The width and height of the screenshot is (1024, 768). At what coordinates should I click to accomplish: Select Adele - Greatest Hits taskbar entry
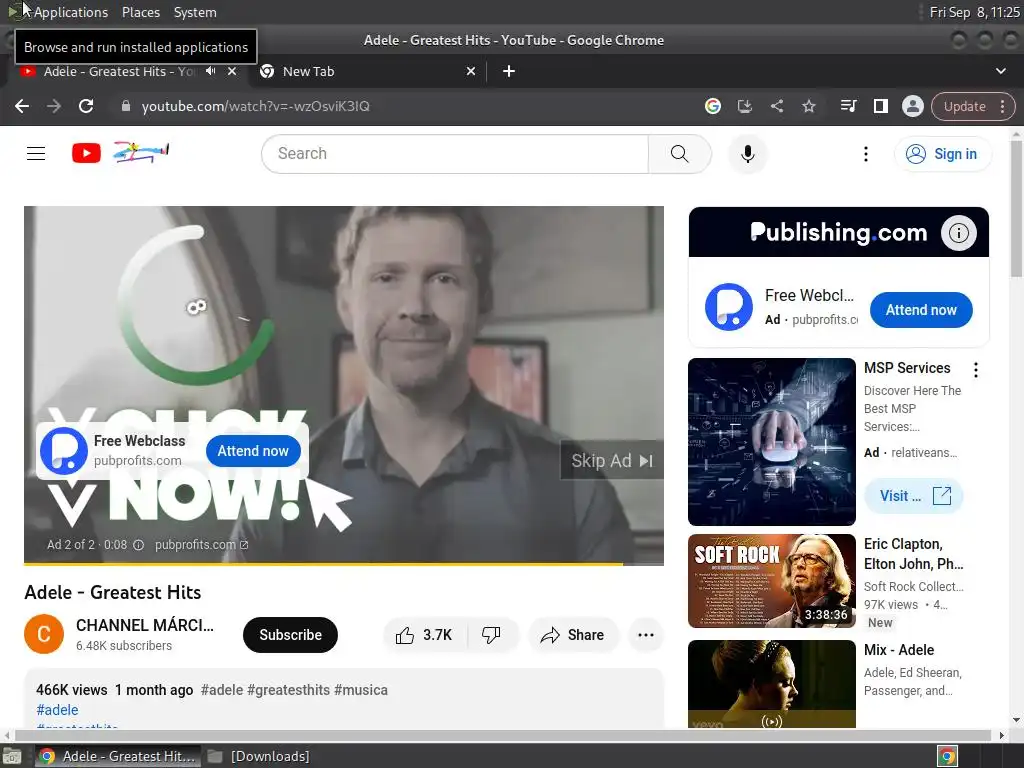pos(118,756)
